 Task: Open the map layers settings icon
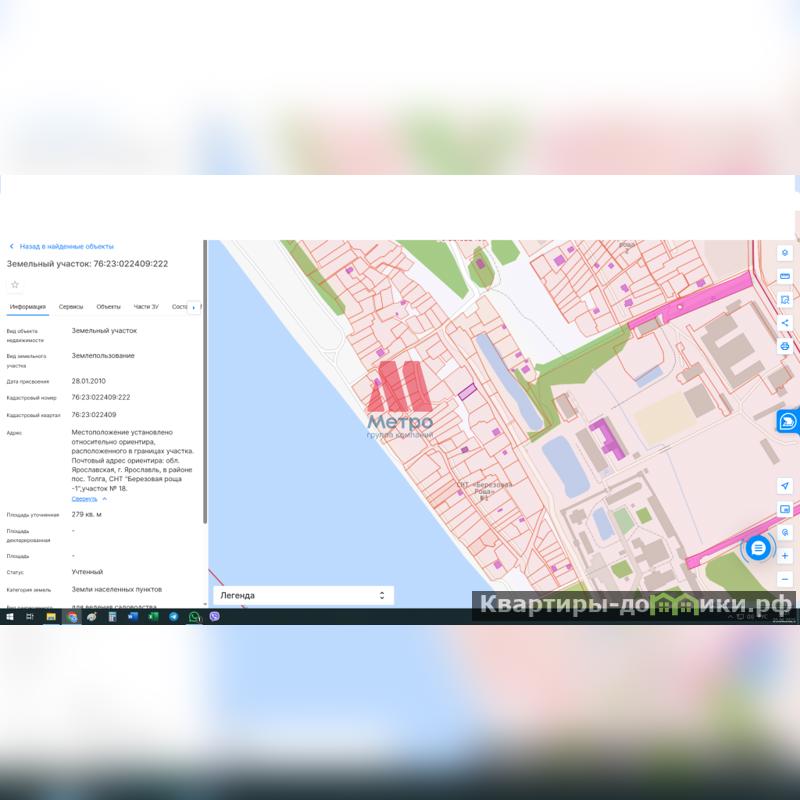(x=785, y=253)
